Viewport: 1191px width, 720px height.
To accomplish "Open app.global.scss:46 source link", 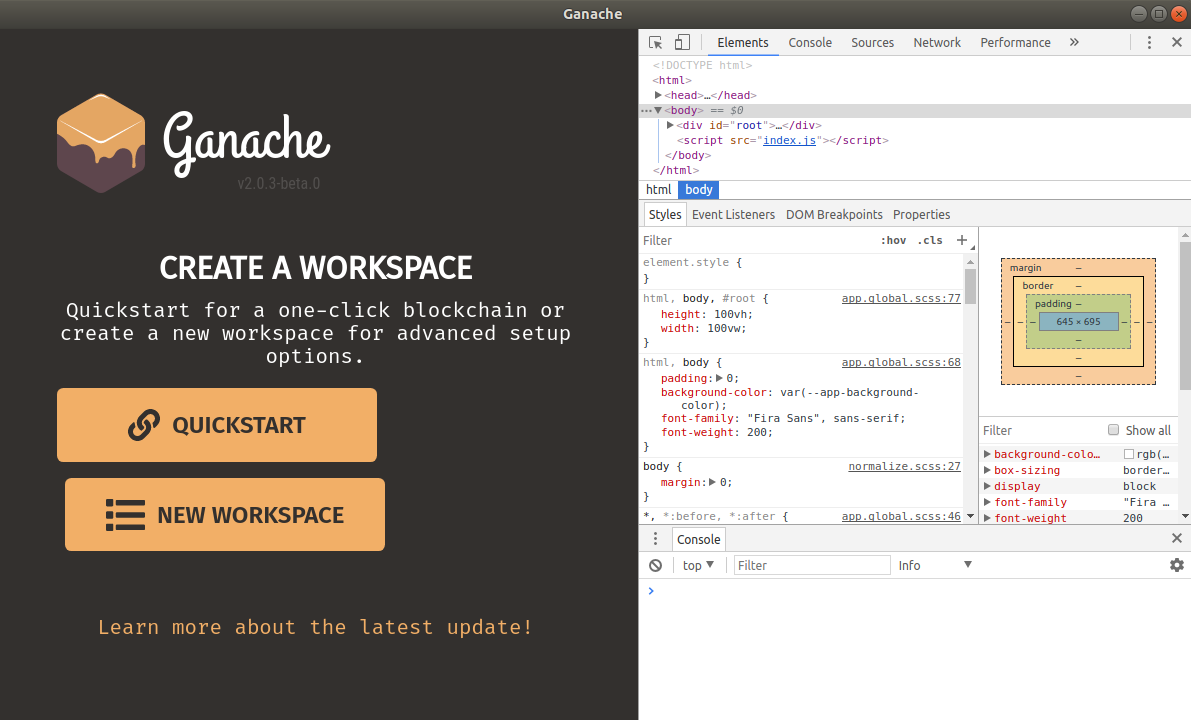I will (901, 516).
